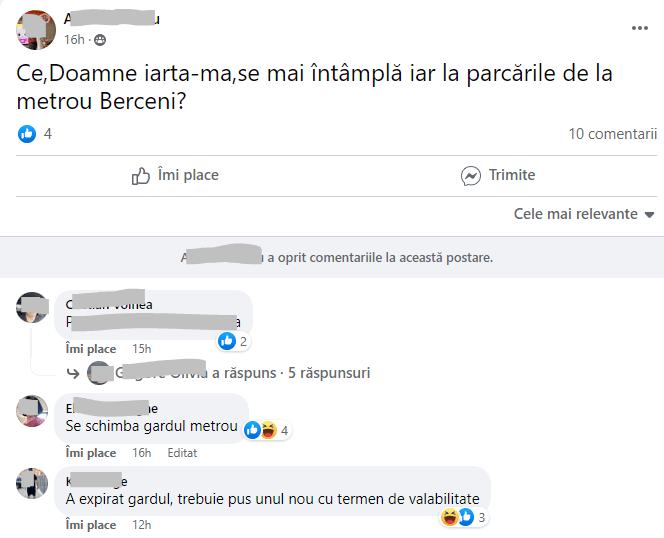
Task: Click laughing reactions on 'A expirat gardul' comment
Action: click(x=464, y=517)
